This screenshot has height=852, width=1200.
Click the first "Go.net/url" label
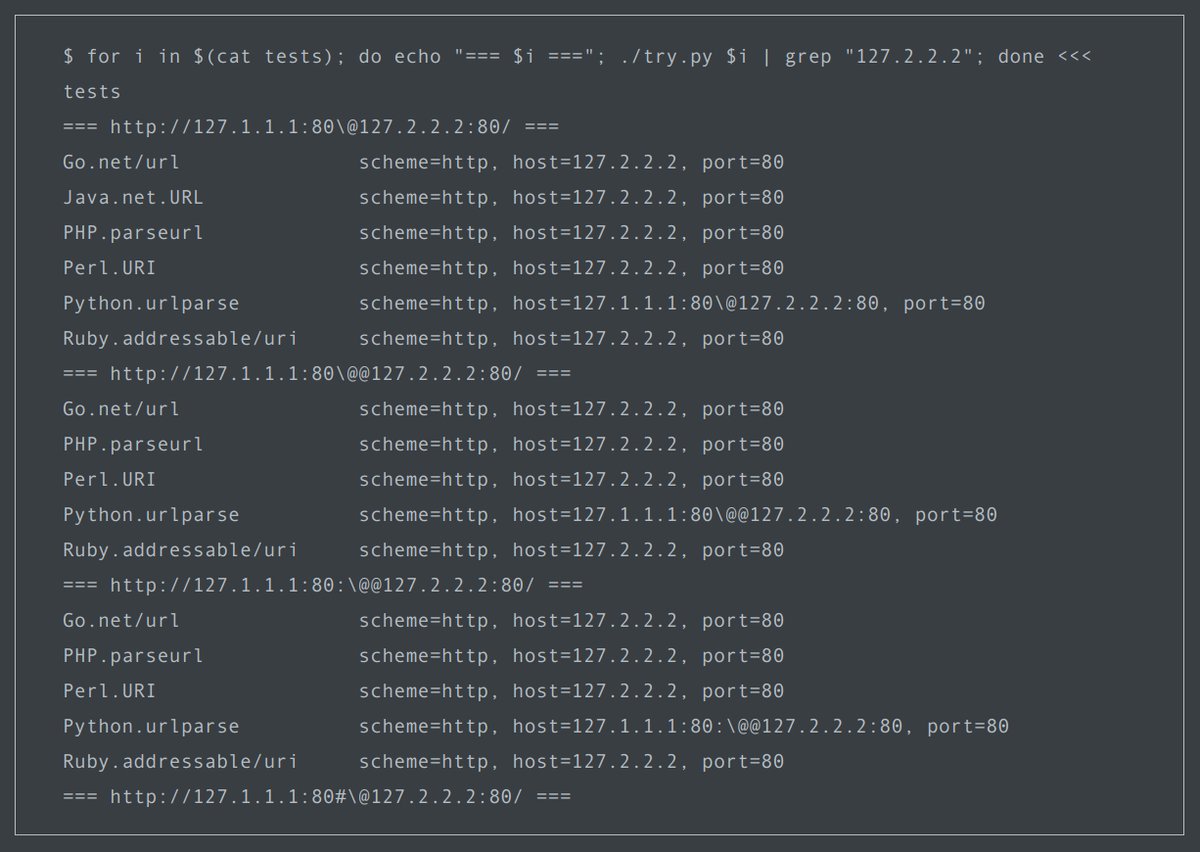click(122, 162)
